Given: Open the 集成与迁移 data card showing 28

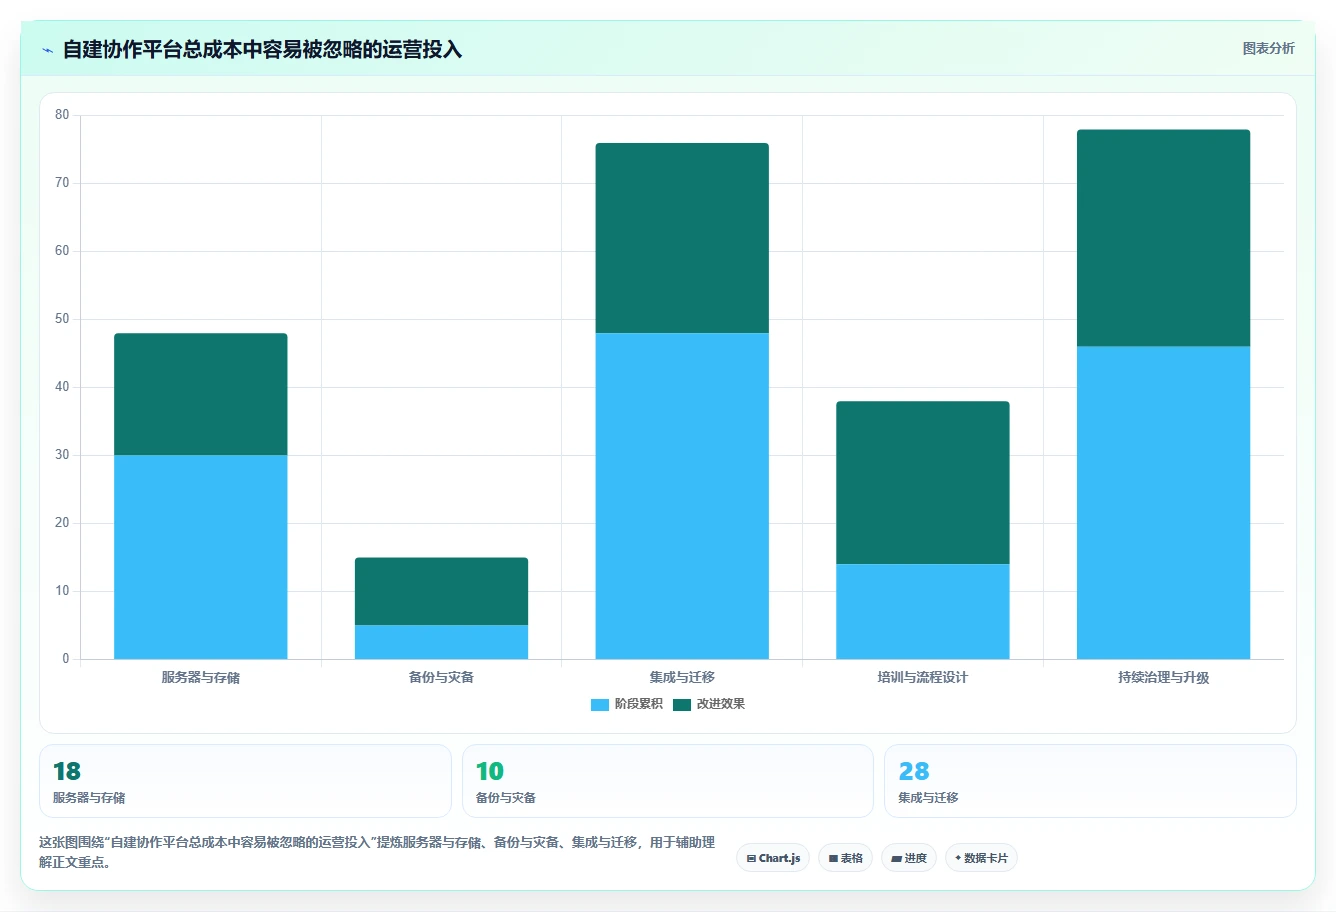Looking at the screenshot, I should pos(1090,781).
